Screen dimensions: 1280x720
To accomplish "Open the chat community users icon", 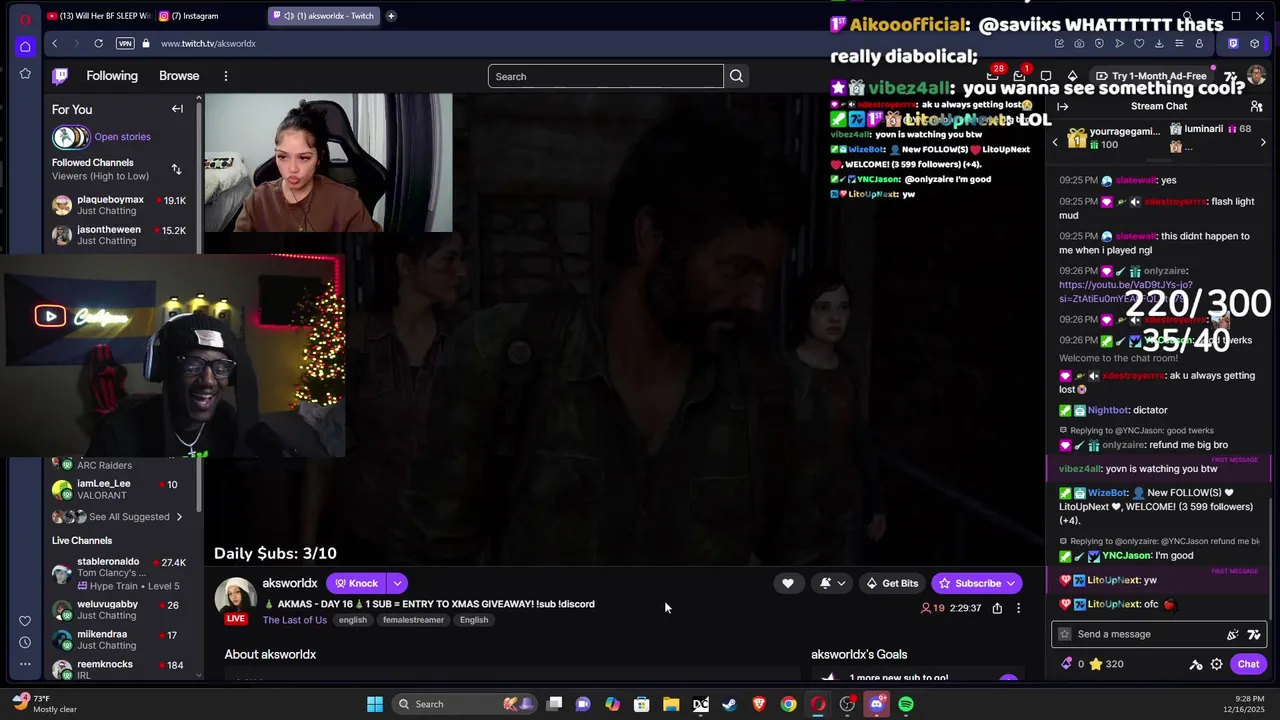I will tap(1256, 106).
